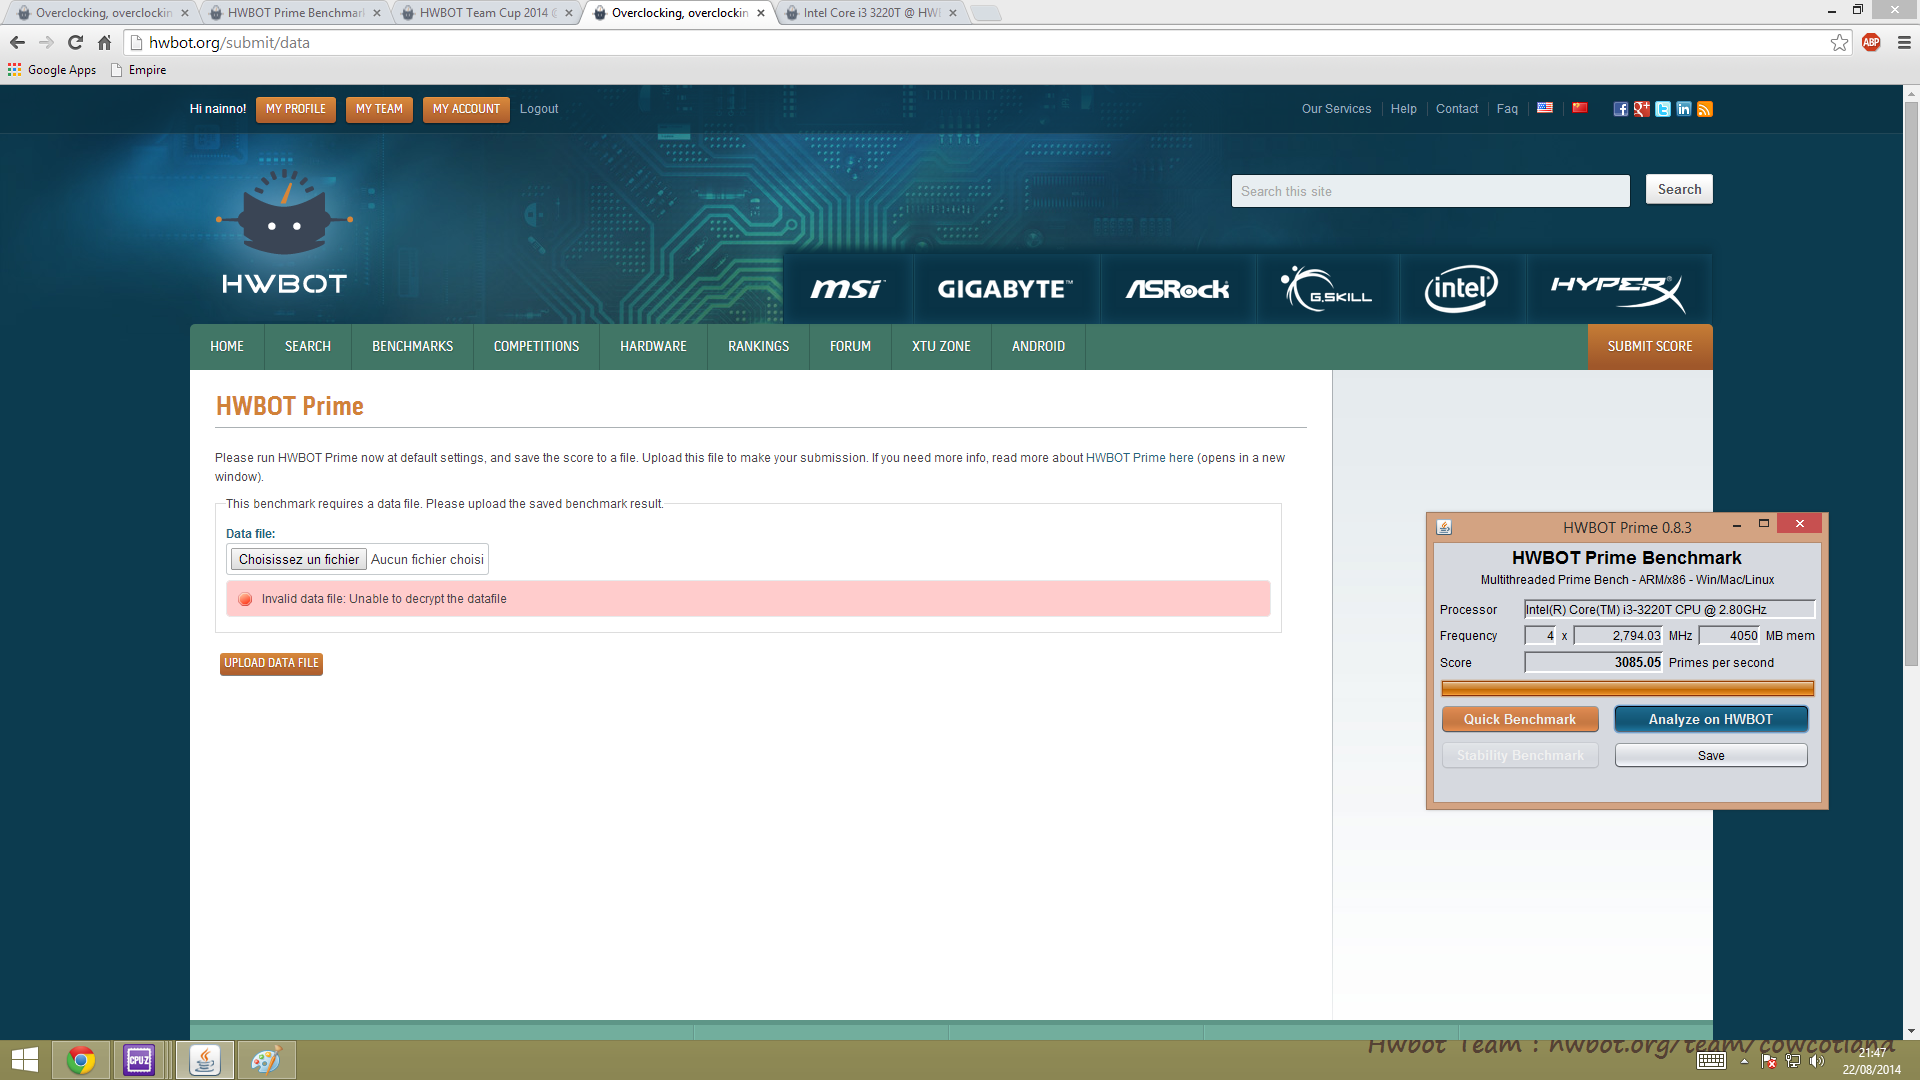Image resolution: width=1920 pixels, height=1080 pixels.
Task: Open the XTU ZONE menu
Action: (x=941, y=346)
